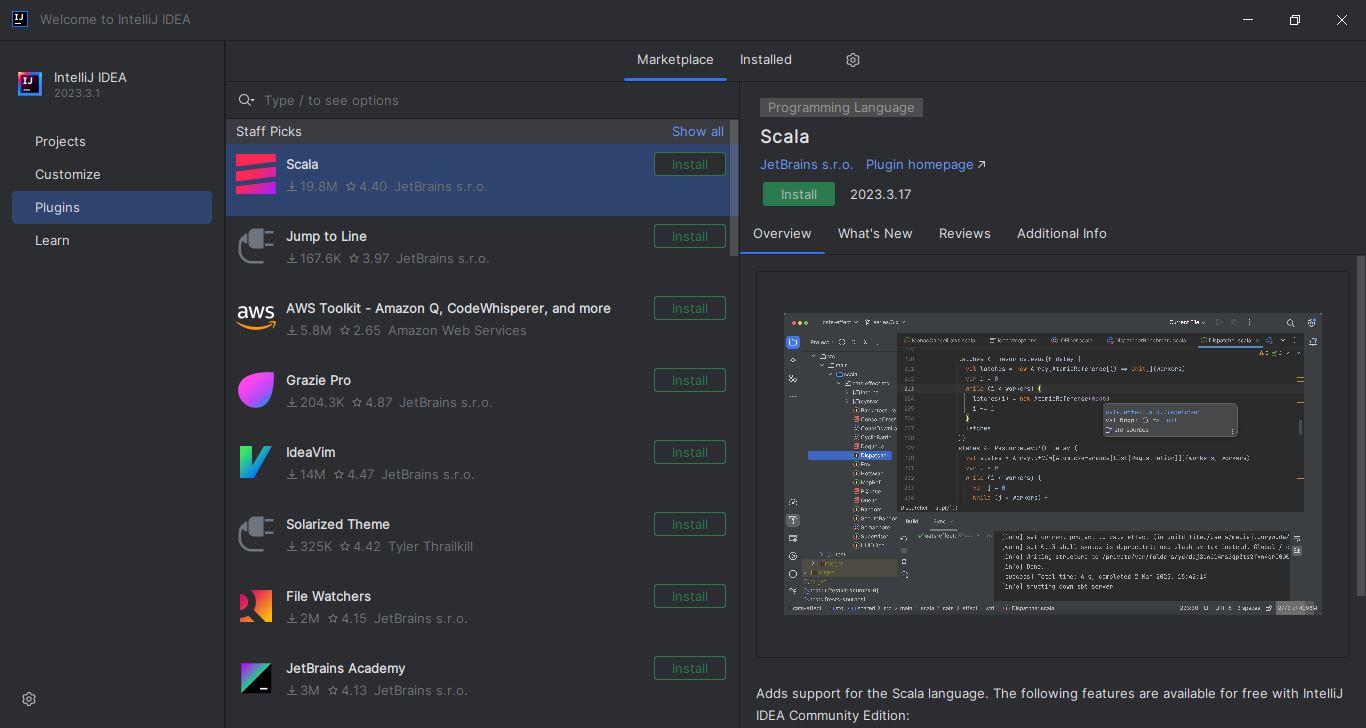This screenshot has height=728, width=1366.
Task: Click Scala's 19.8M download count
Action: tap(312, 186)
